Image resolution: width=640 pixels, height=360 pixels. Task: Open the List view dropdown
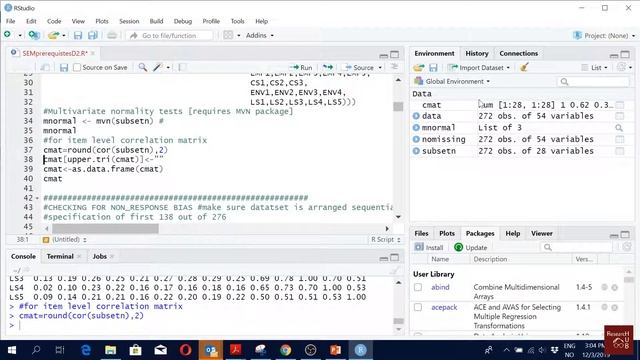tap(595, 67)
